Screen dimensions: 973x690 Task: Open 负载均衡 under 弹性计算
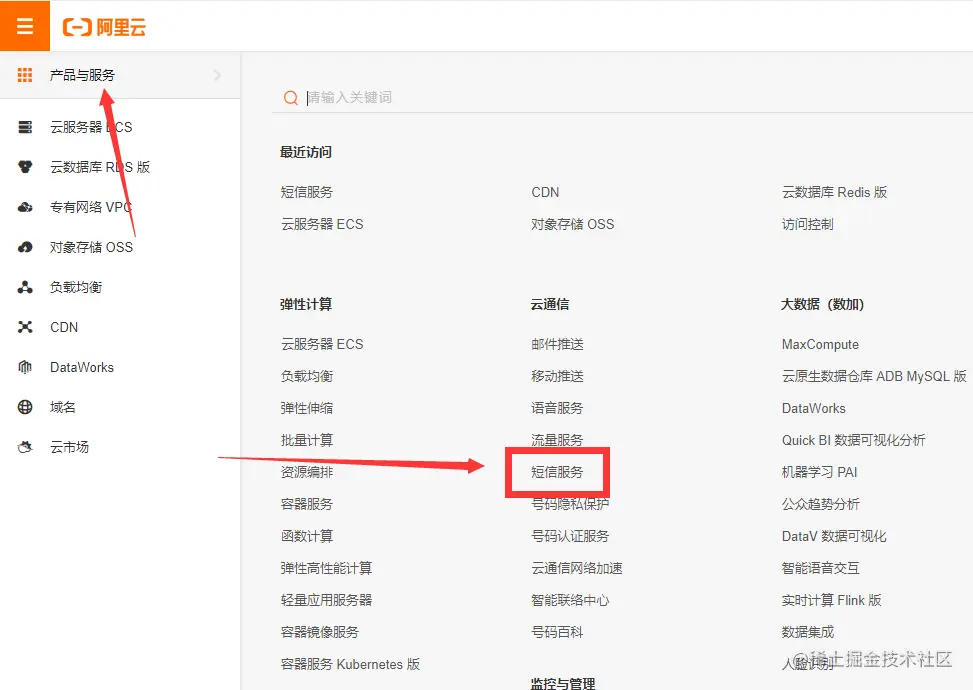click(x=307, y=376)
